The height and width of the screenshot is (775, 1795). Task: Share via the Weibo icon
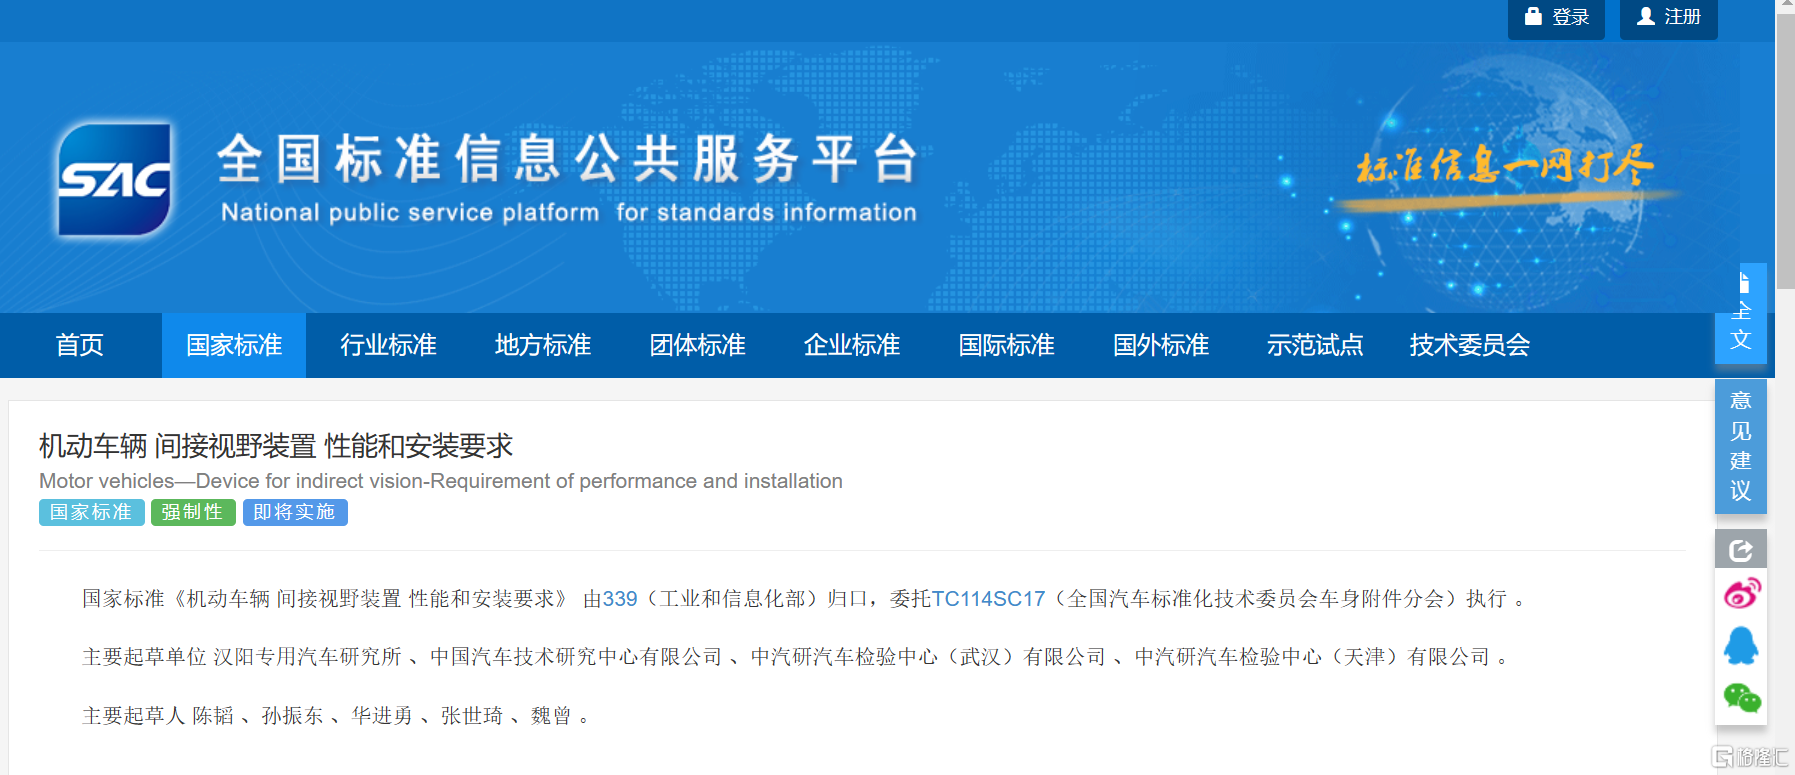click(1741, 594)
